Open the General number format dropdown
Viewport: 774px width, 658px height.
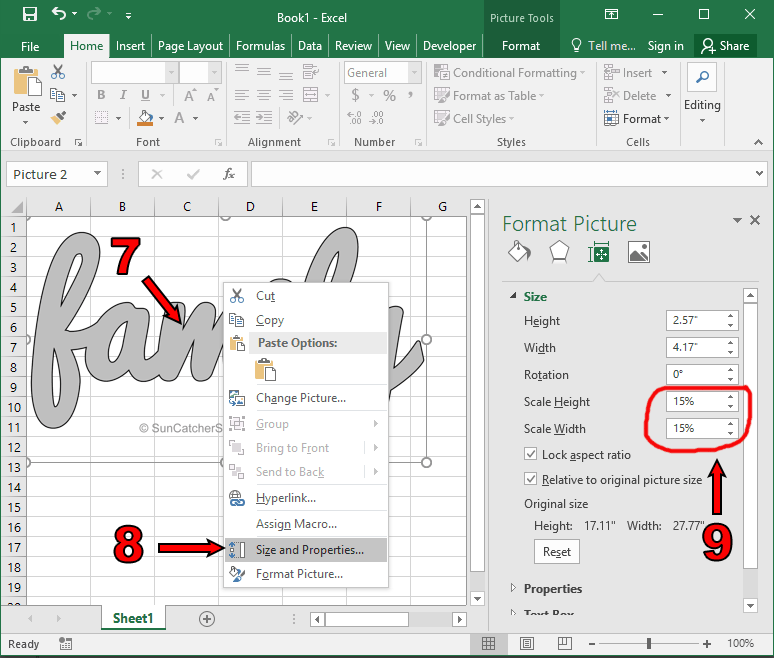[x=415, y=73]
